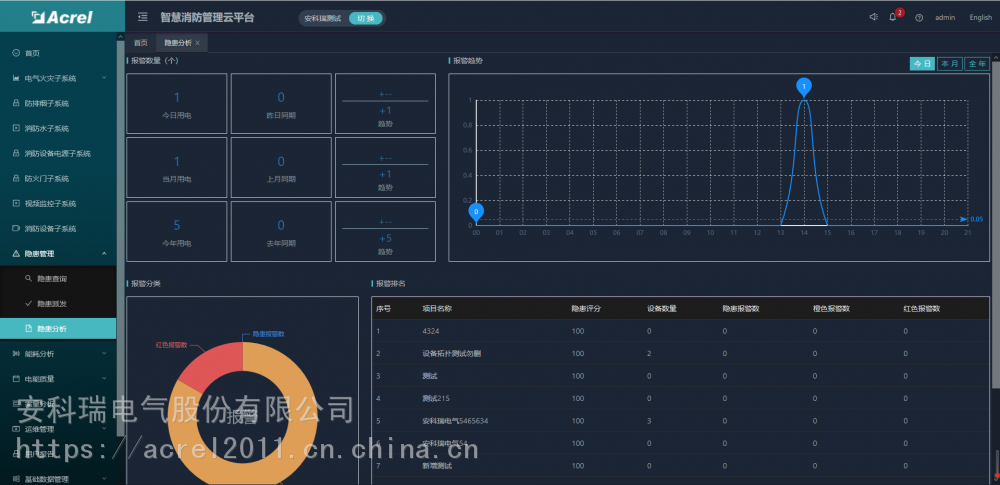Open 隐患查询 with the magnifier icon
The width and height of the screenshot is (1000, 485).
51,278
